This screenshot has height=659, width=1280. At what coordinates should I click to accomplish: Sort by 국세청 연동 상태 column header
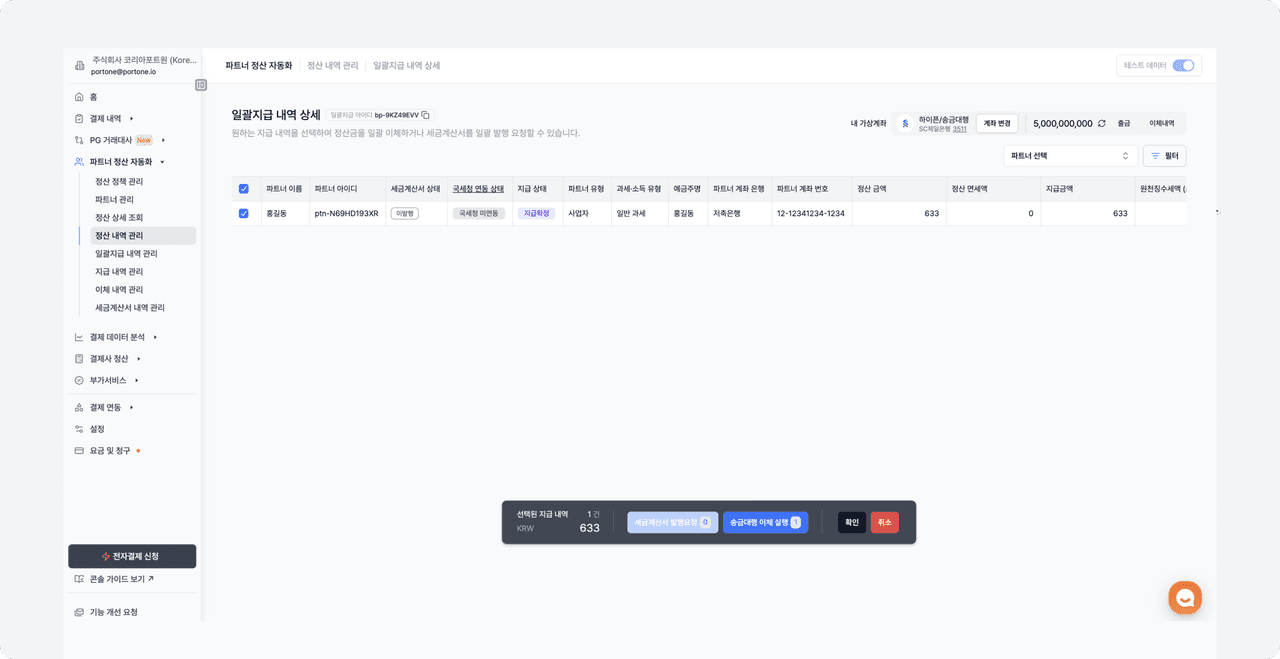click(478, 189)
